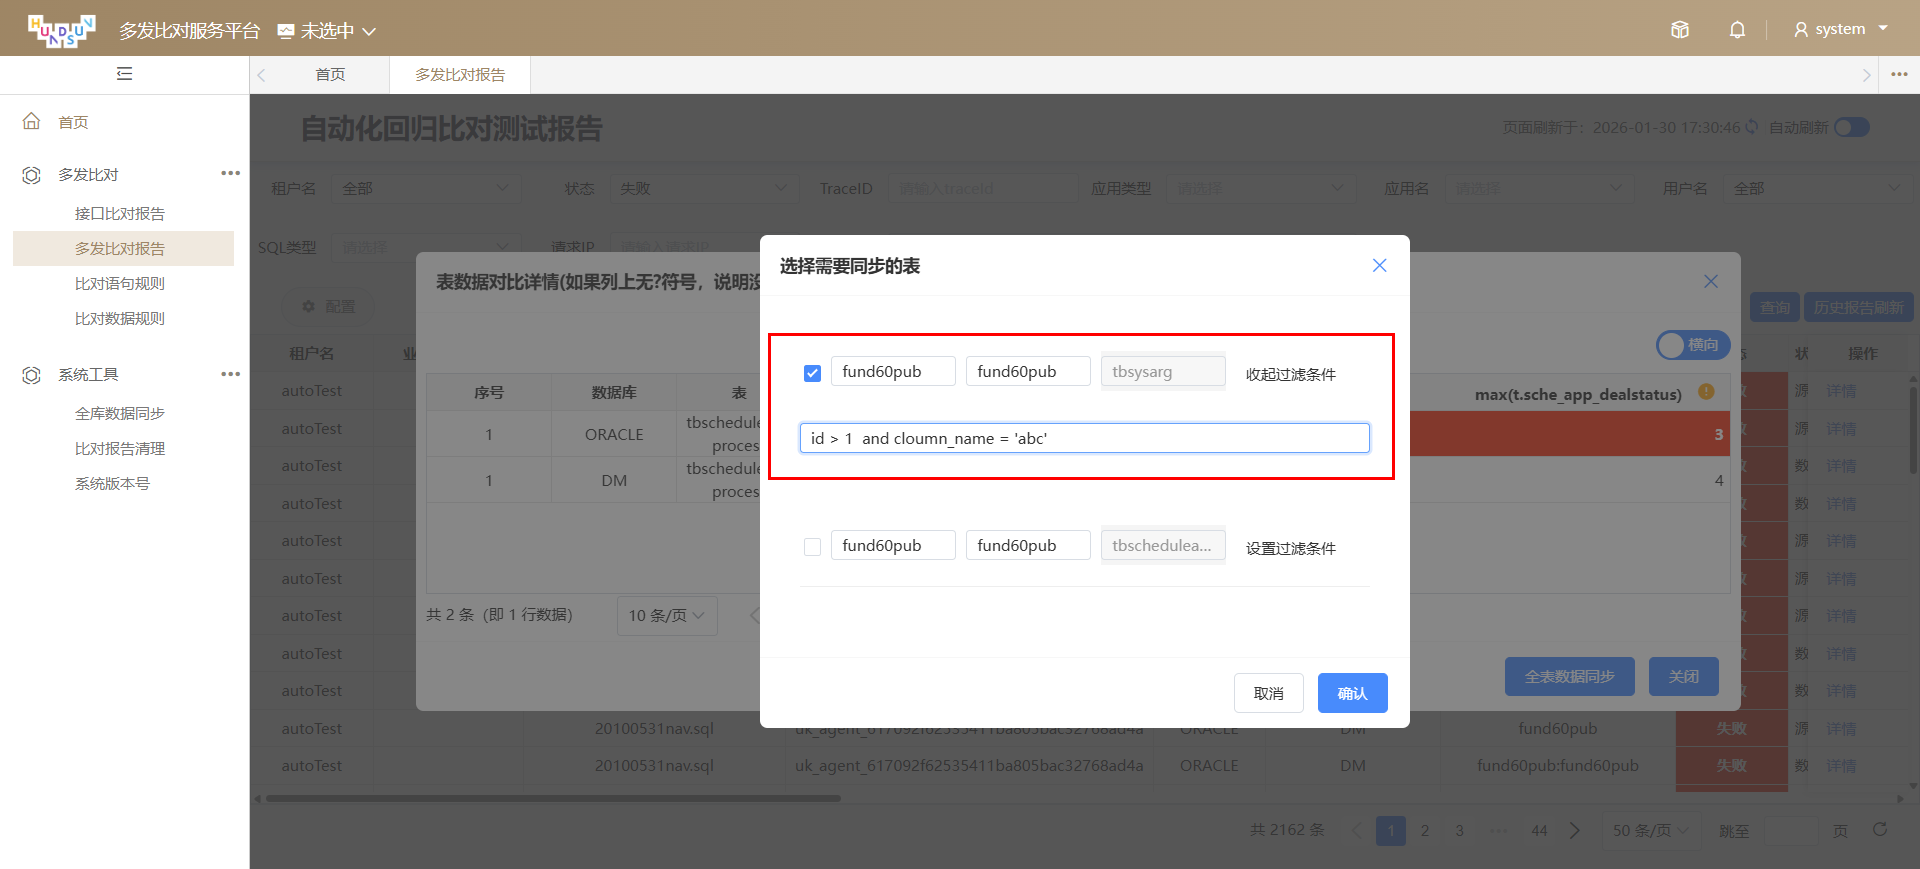Collapse the sidebar with menu fold icon
Image resolution: width=1920 pixels, height=869 pixels.
coord(124,74)
